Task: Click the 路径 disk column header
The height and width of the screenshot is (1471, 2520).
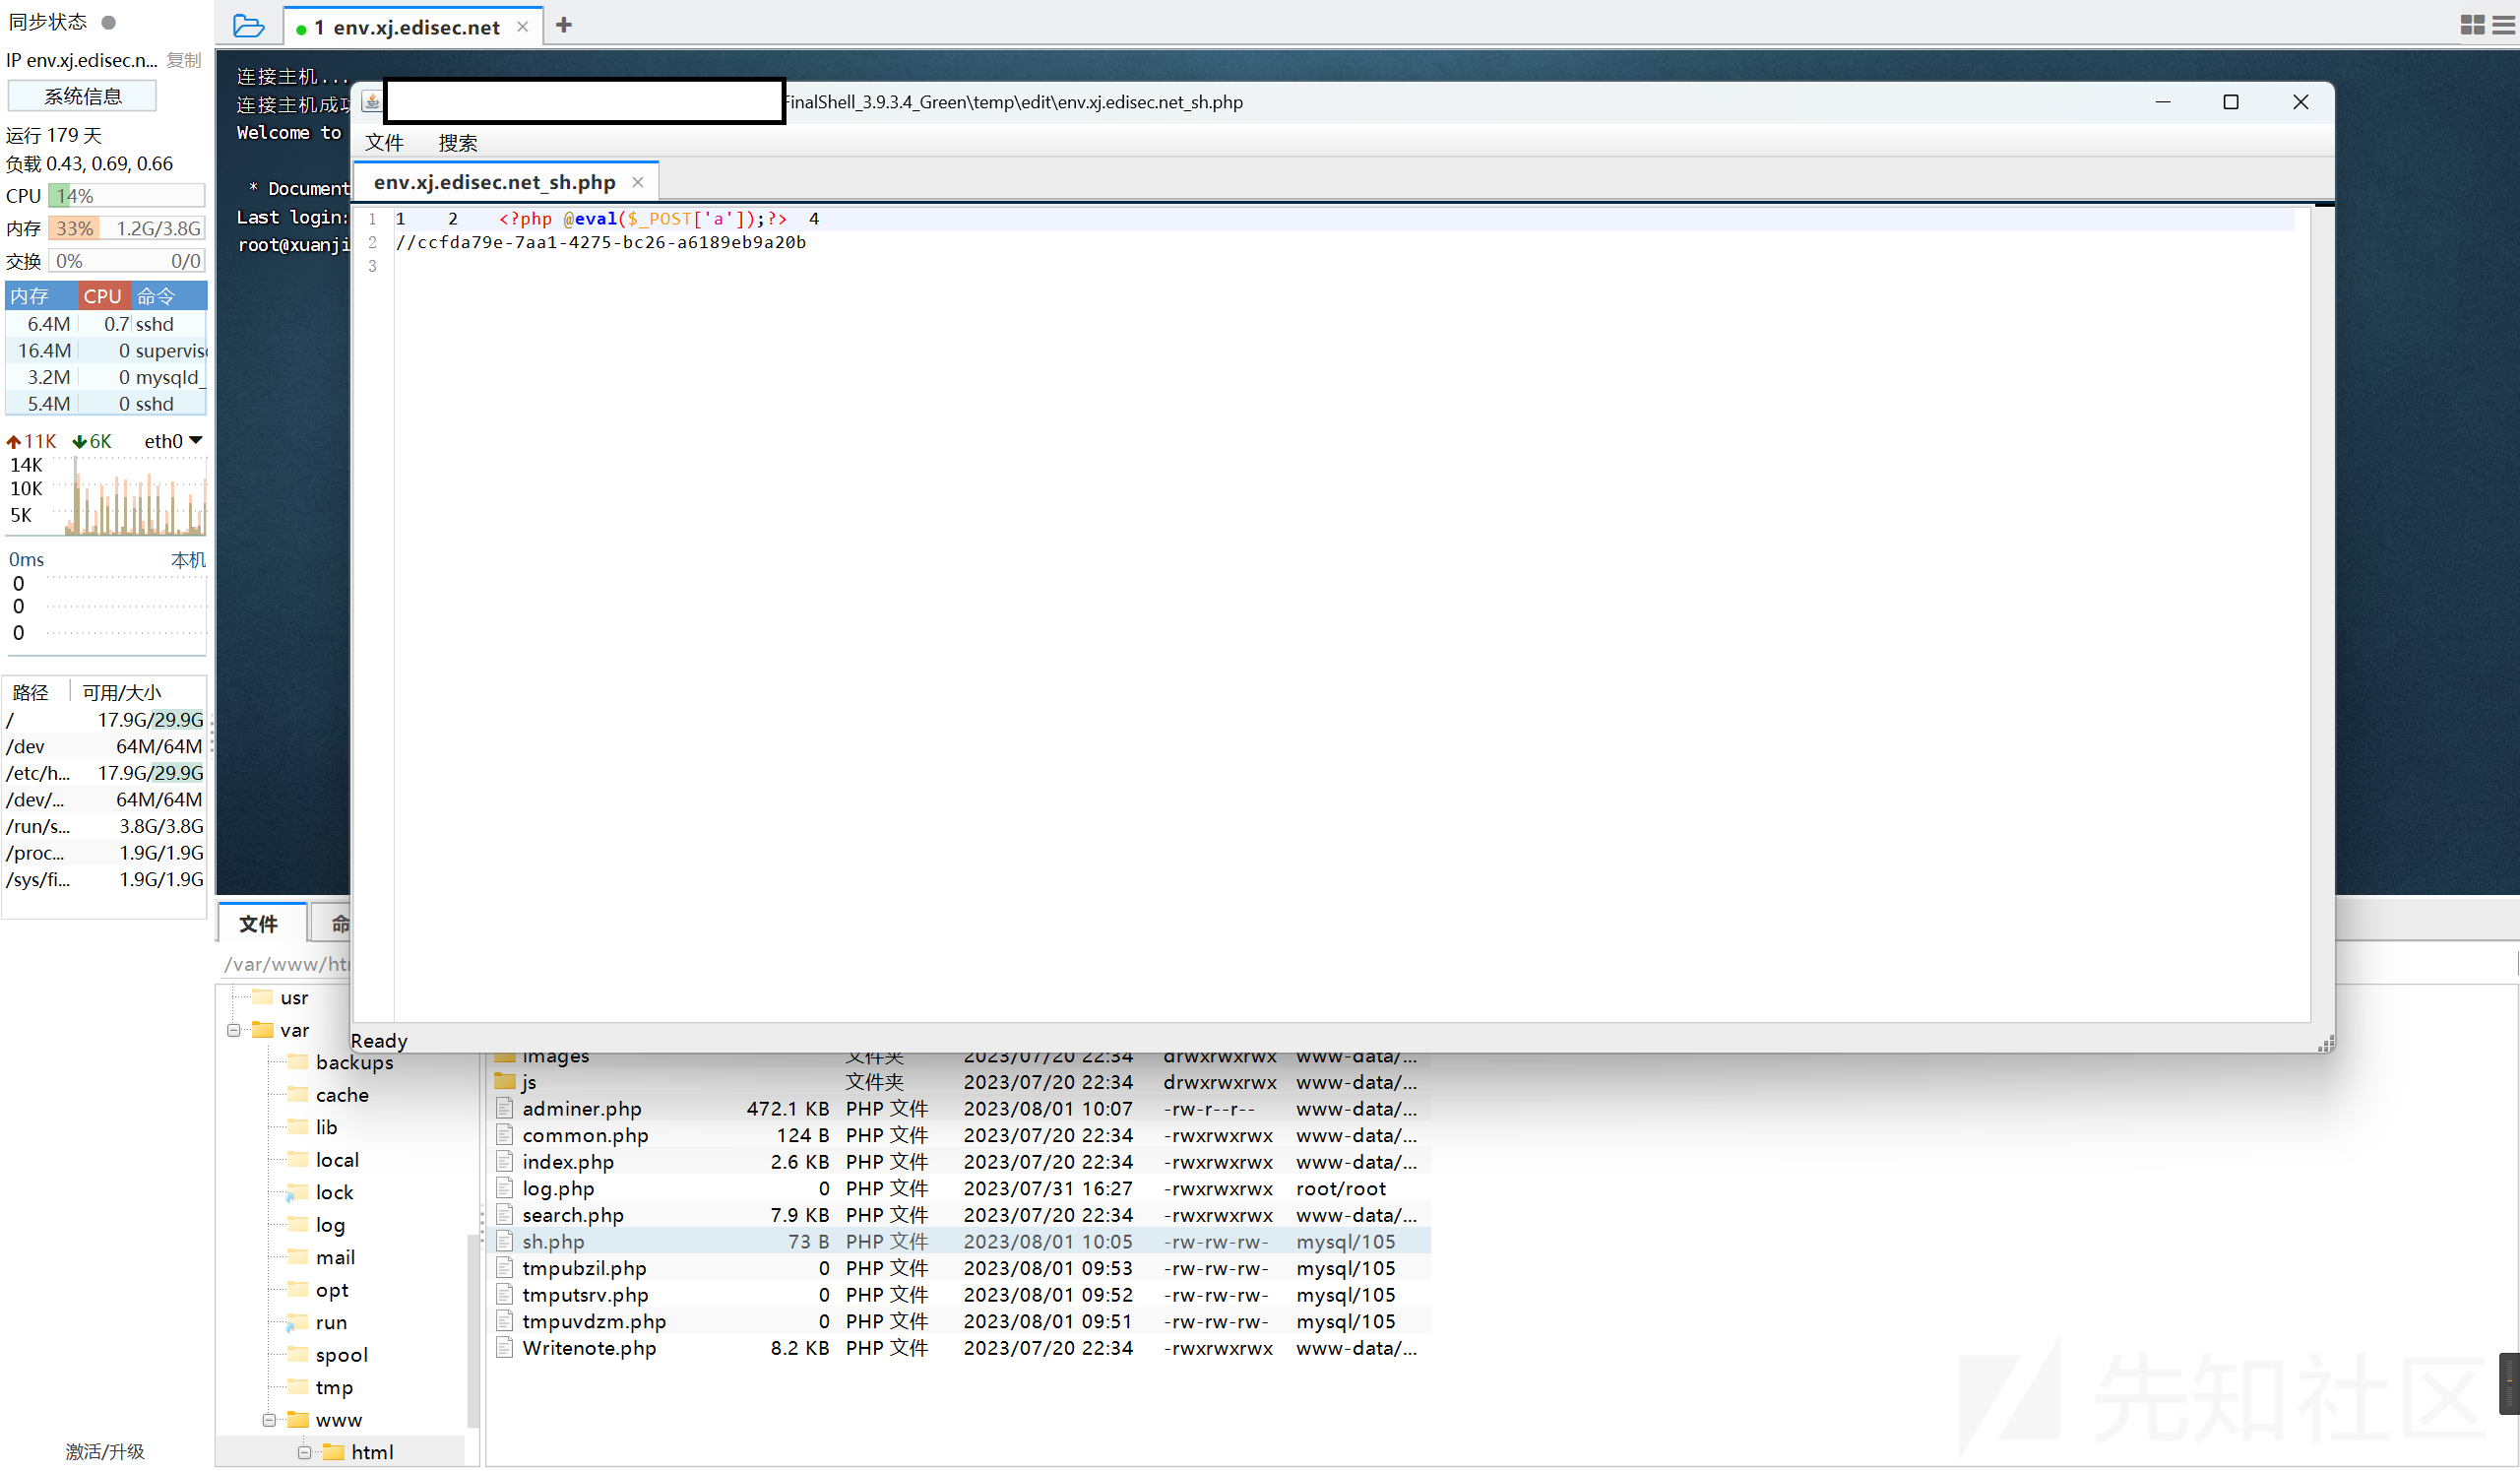Action: 30,692
